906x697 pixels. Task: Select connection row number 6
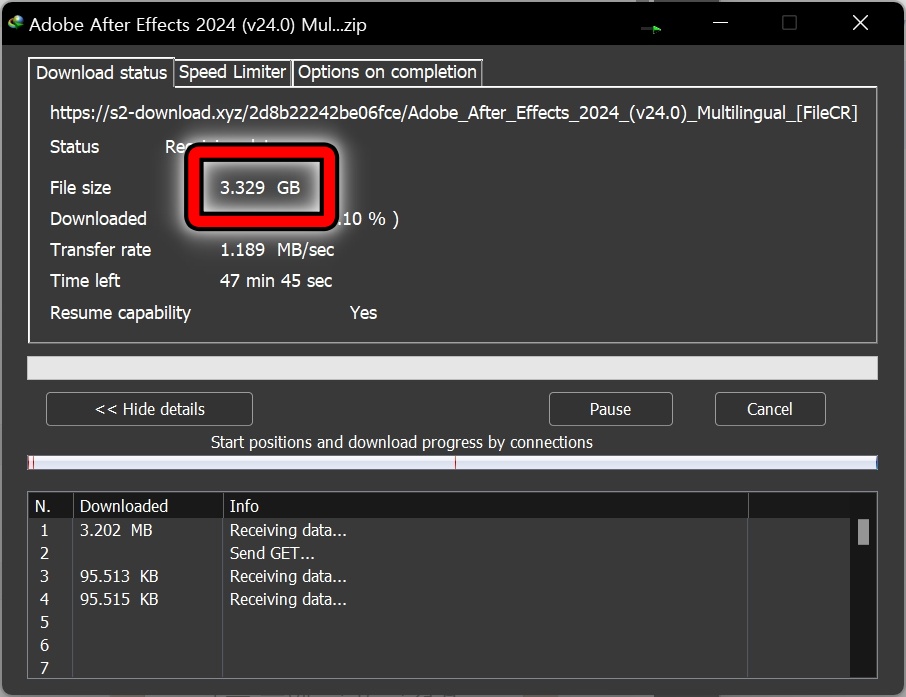point(439,646)
